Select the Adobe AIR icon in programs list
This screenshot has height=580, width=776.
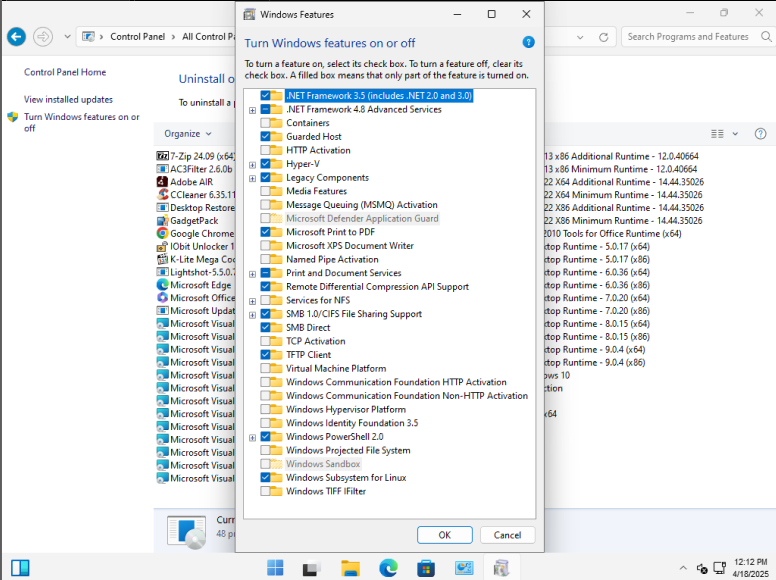(x=162, y=182)
